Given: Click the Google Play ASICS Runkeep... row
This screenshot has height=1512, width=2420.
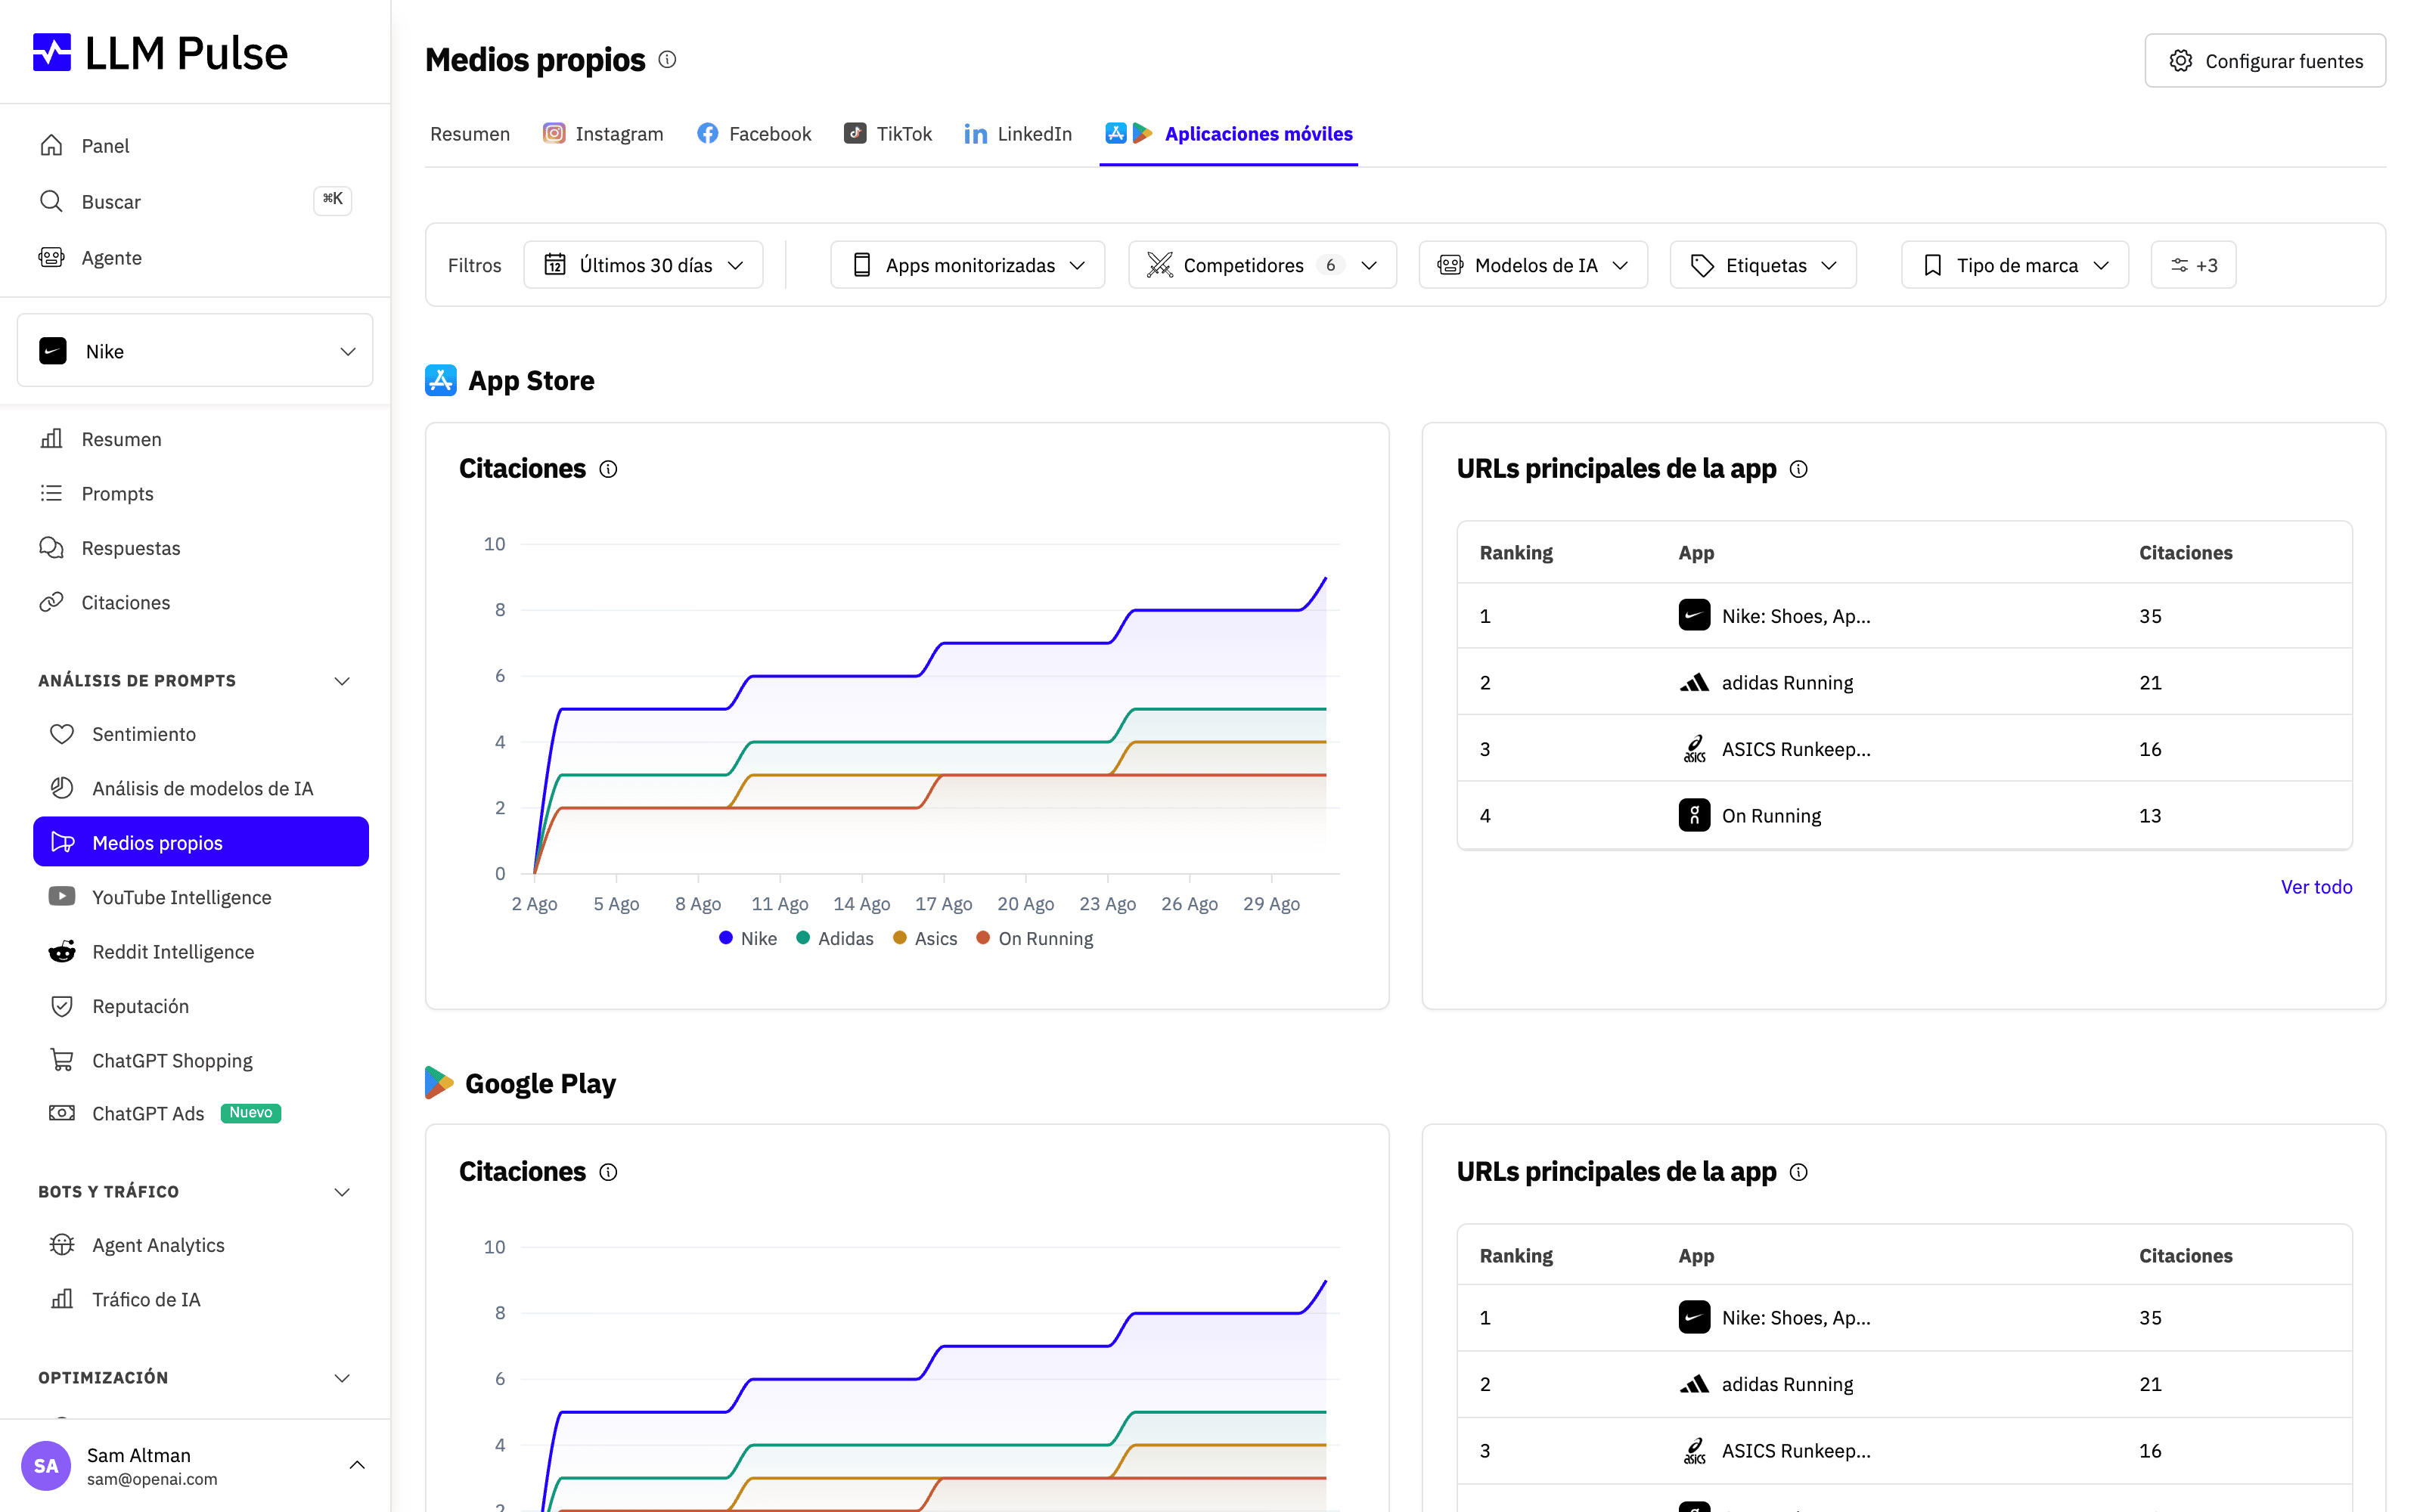Looking at the screenshot, I should [x=1904, y=1451].
